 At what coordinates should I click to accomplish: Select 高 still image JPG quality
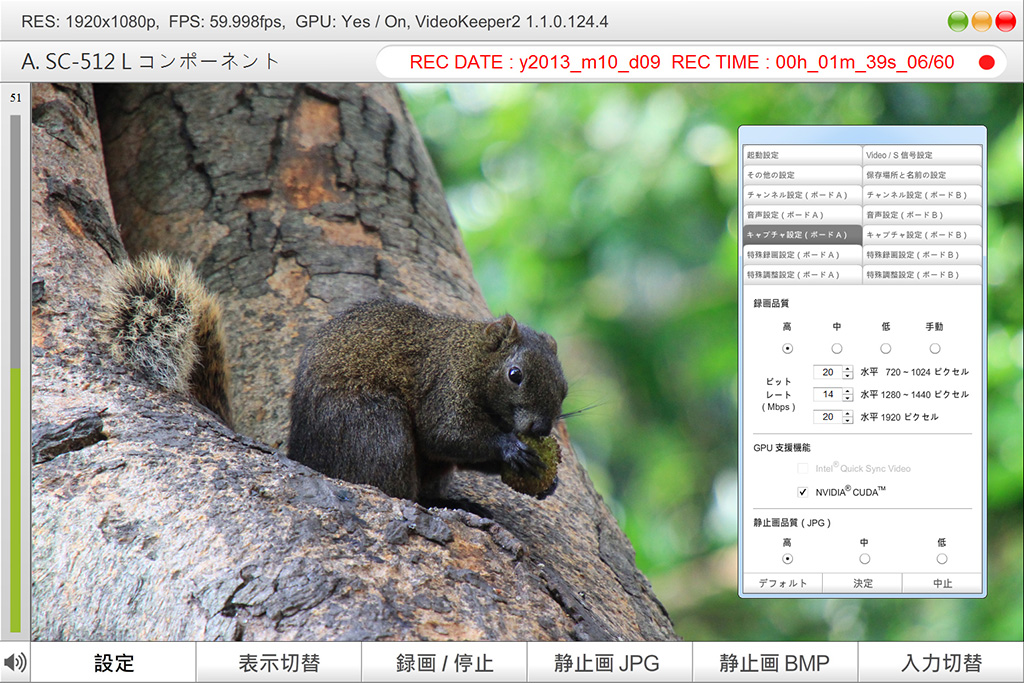point(788,559)
